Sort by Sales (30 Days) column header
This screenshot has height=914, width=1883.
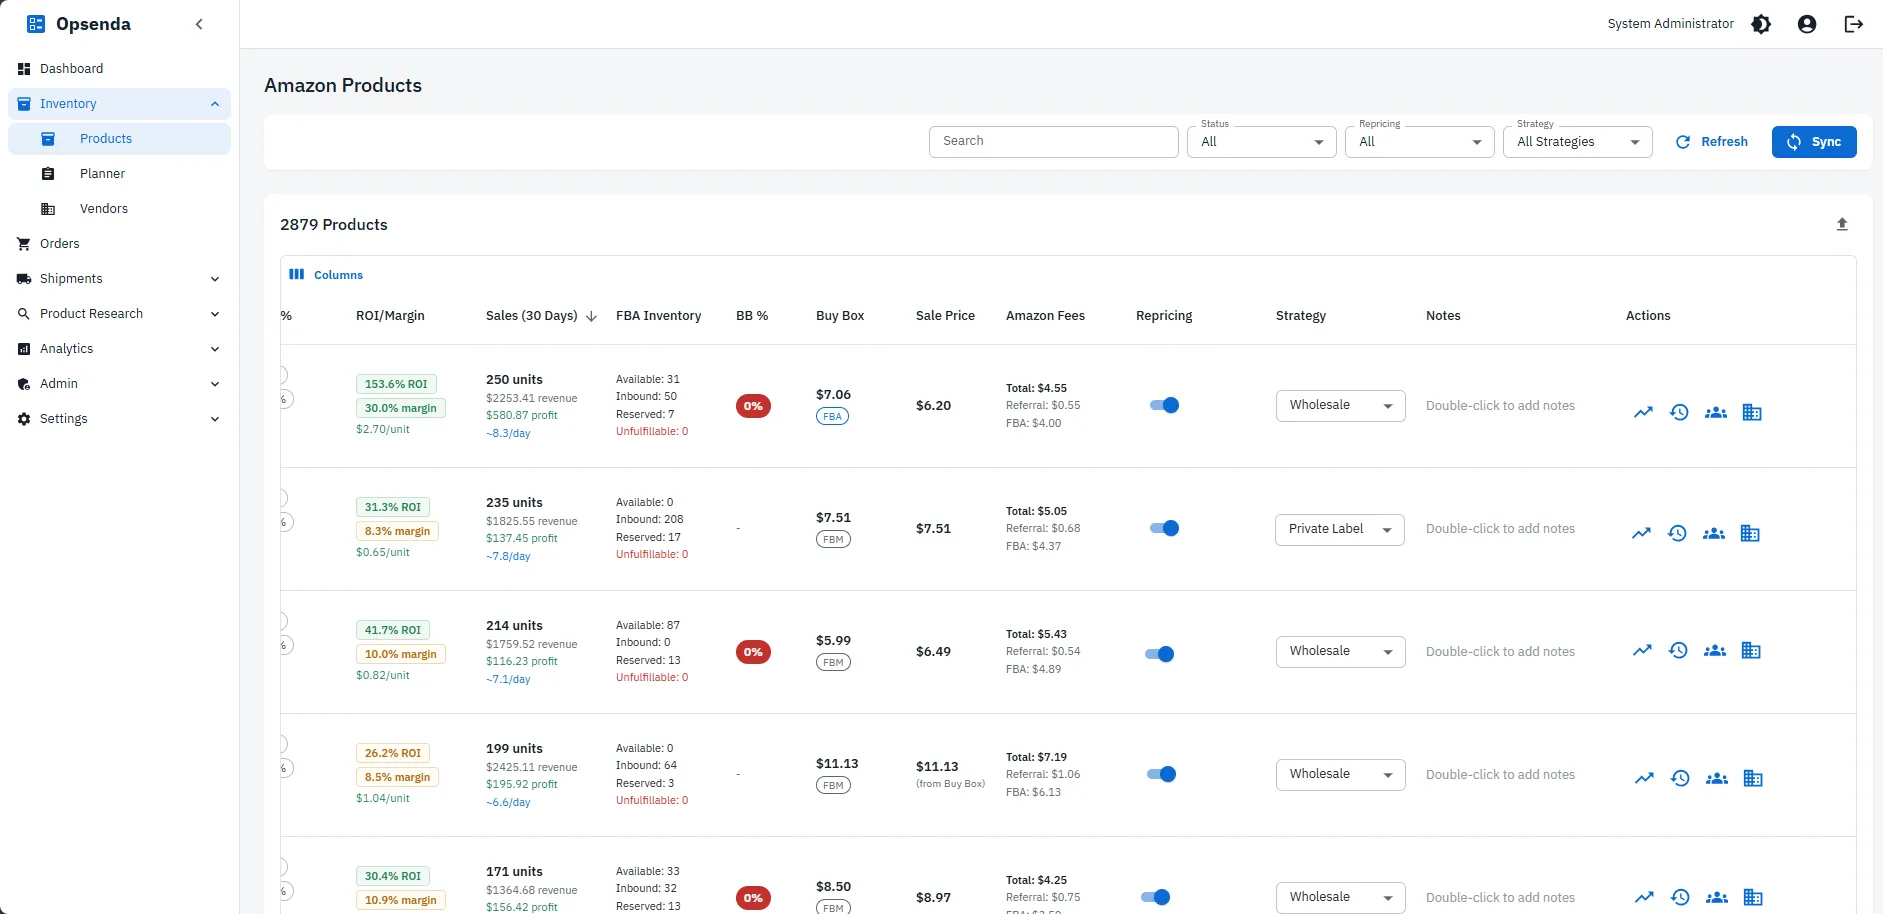click(x=540, y=316)
